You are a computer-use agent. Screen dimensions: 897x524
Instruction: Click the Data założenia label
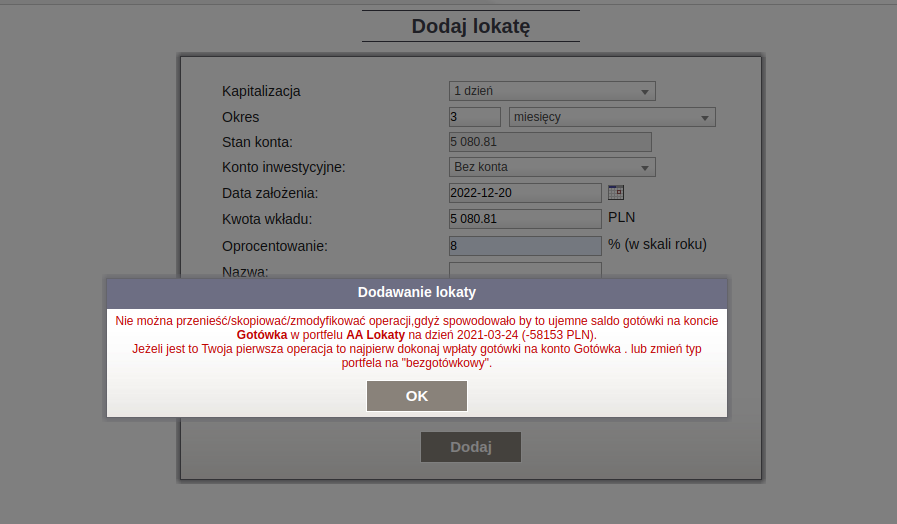tap(270, 193)
